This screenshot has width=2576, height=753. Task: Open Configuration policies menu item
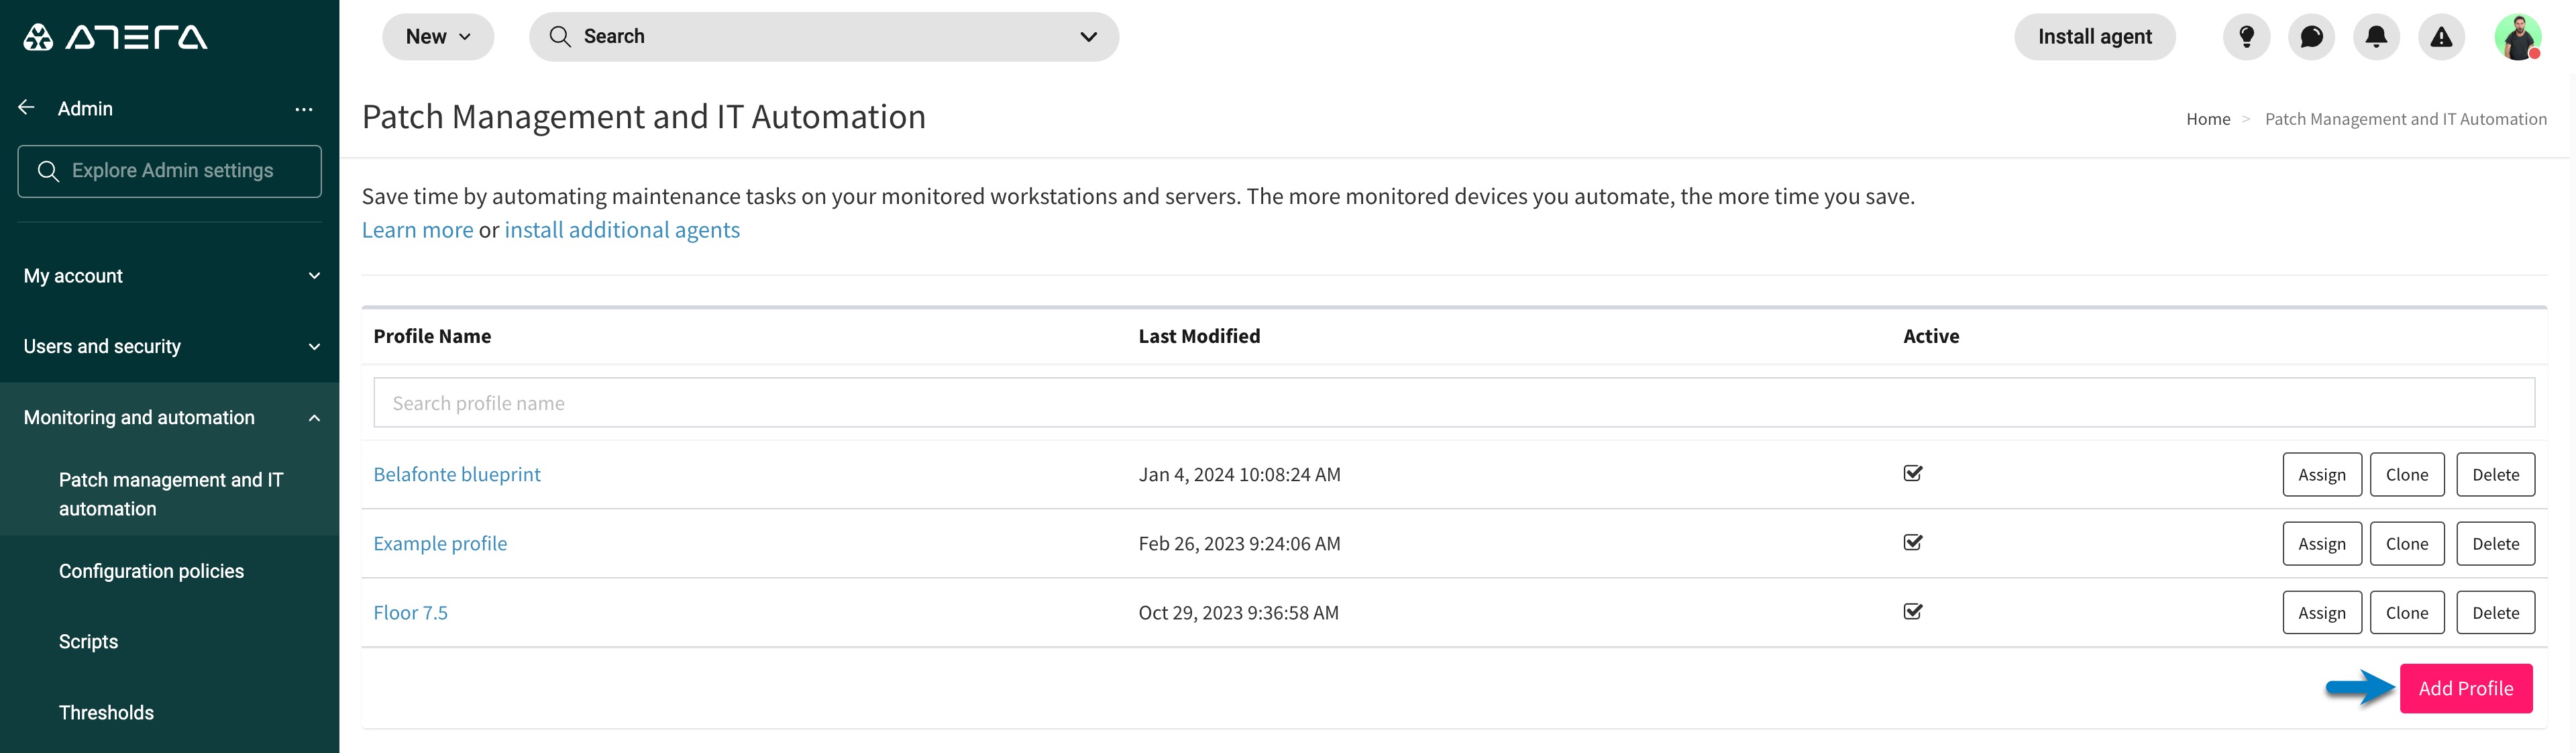[151, 571]
